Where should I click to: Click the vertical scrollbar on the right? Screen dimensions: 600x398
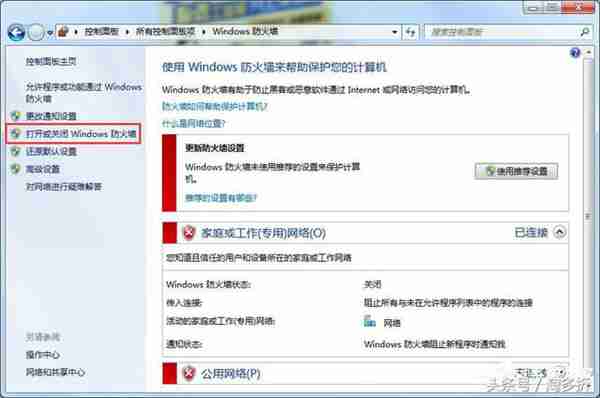pyautogui.click(x=588, y=216)
